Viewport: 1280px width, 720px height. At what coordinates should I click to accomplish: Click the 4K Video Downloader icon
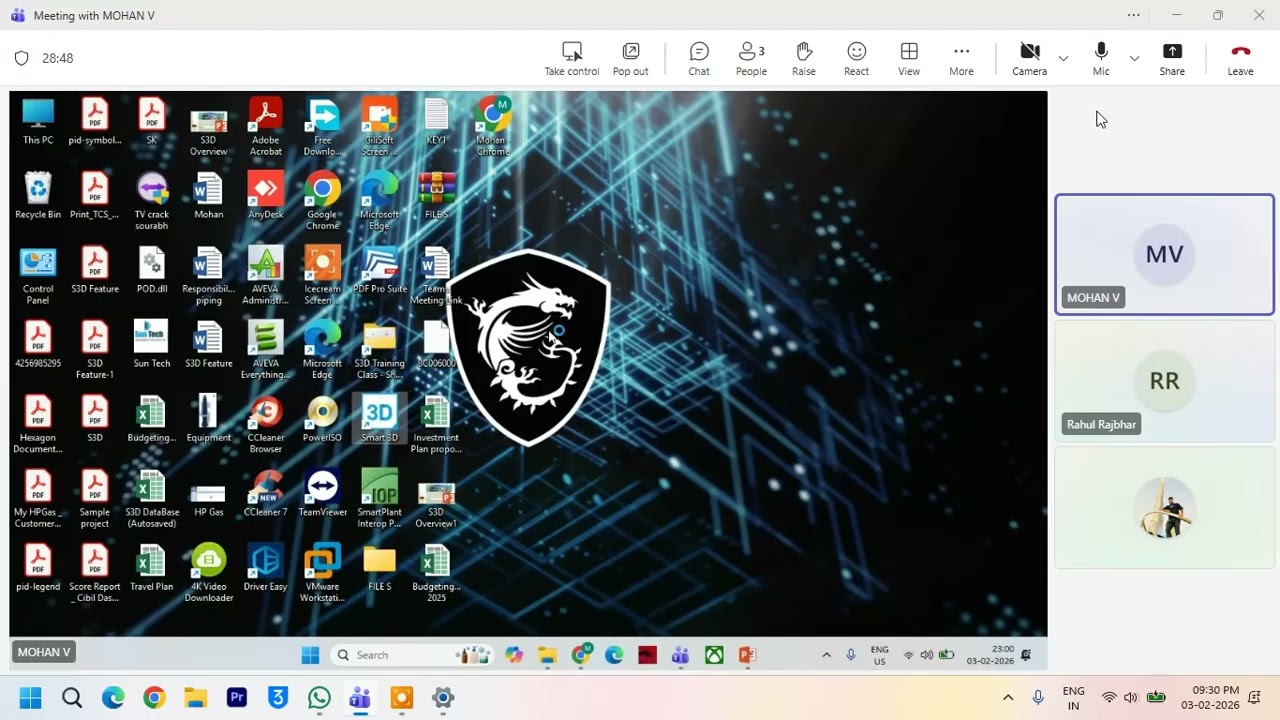tap(208, 573)
